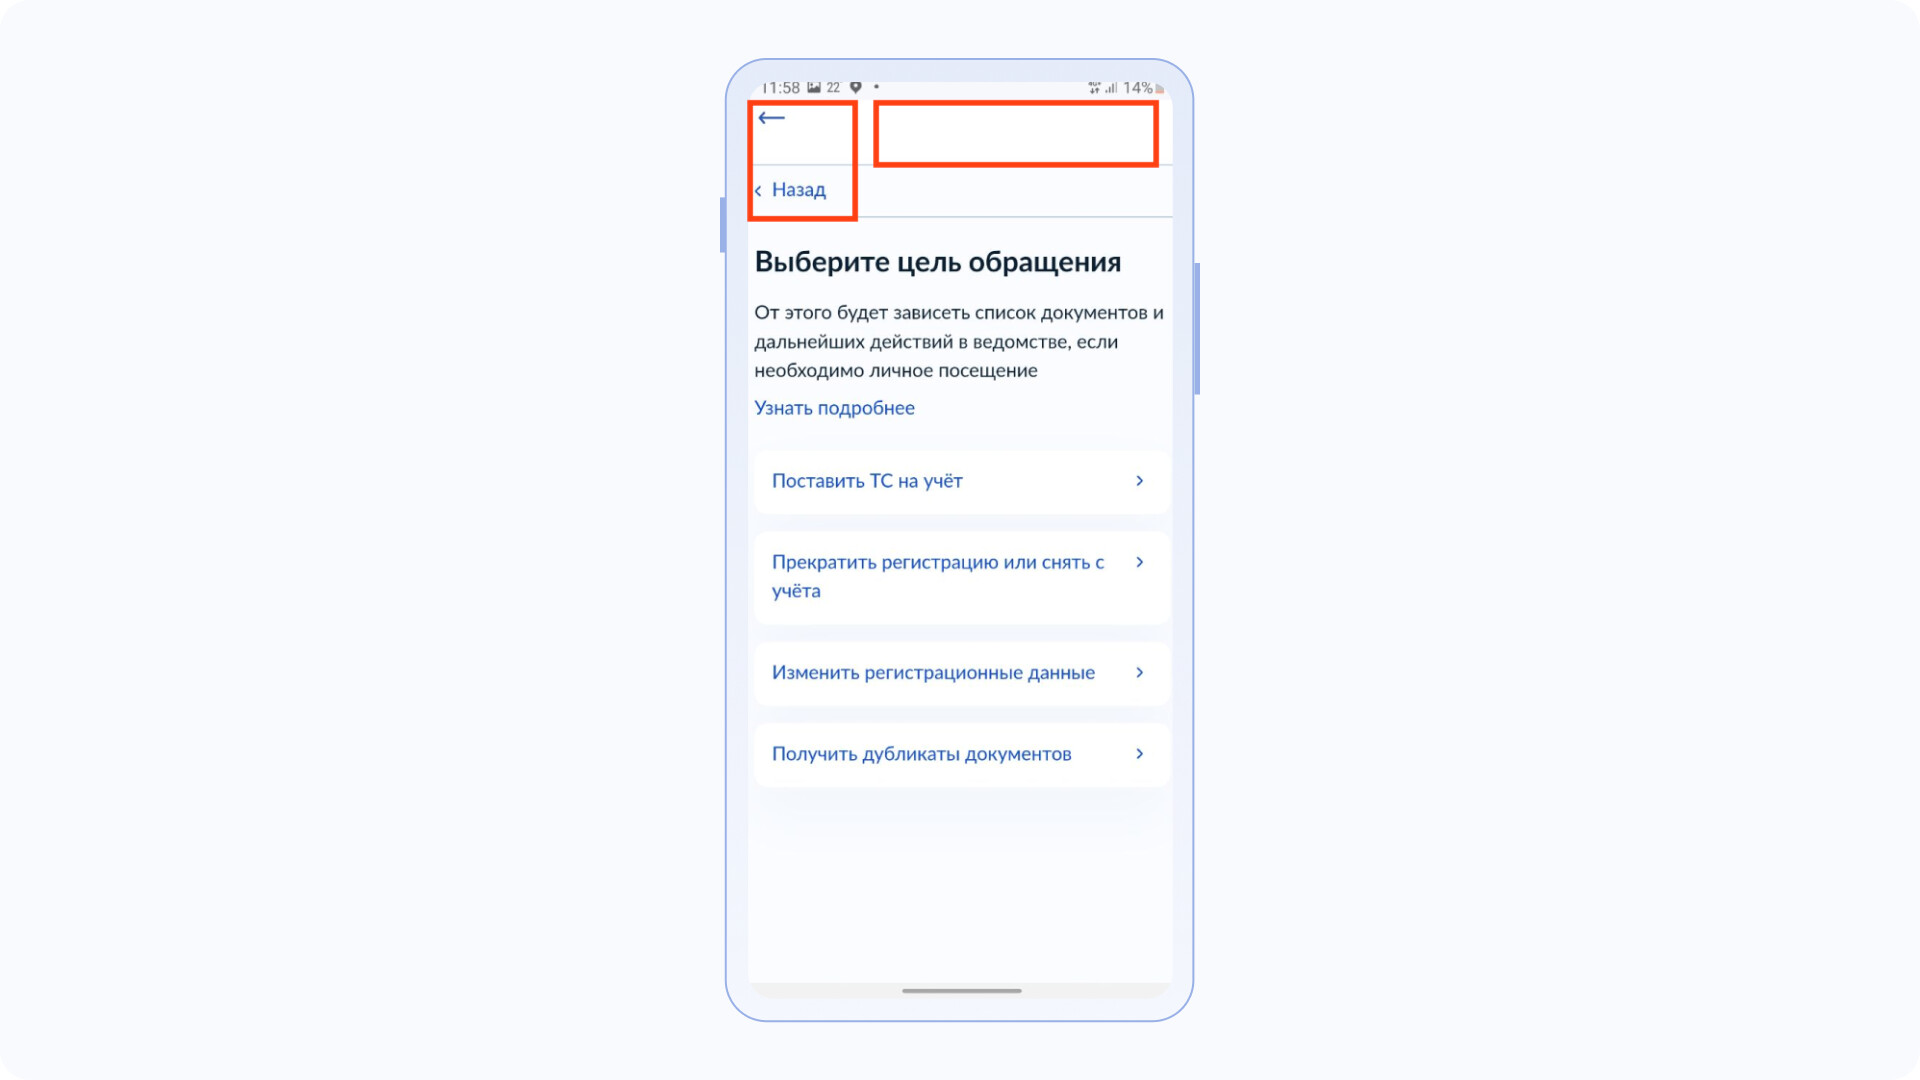Open «Получить дубликаты документов» section
This screenshot has width=1920, height=1080.
[959, 753]
